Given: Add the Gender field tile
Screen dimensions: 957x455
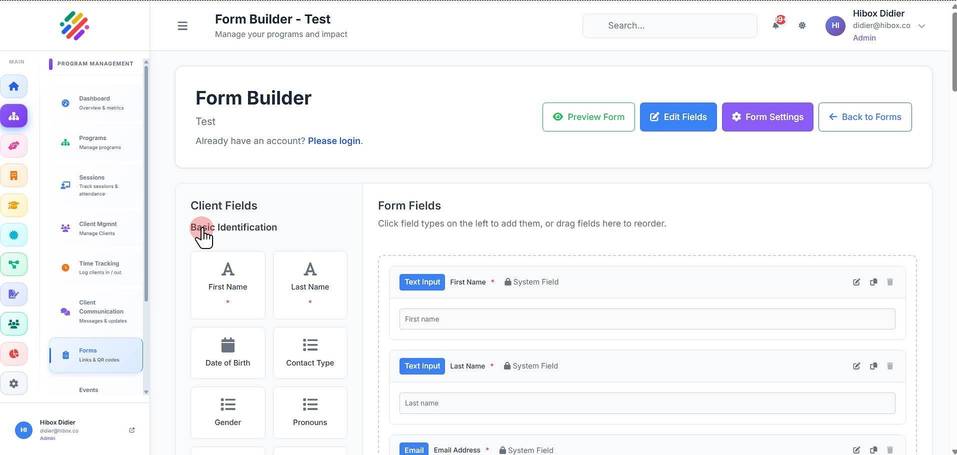Looking at the screenshot, I should pos(228,412).
